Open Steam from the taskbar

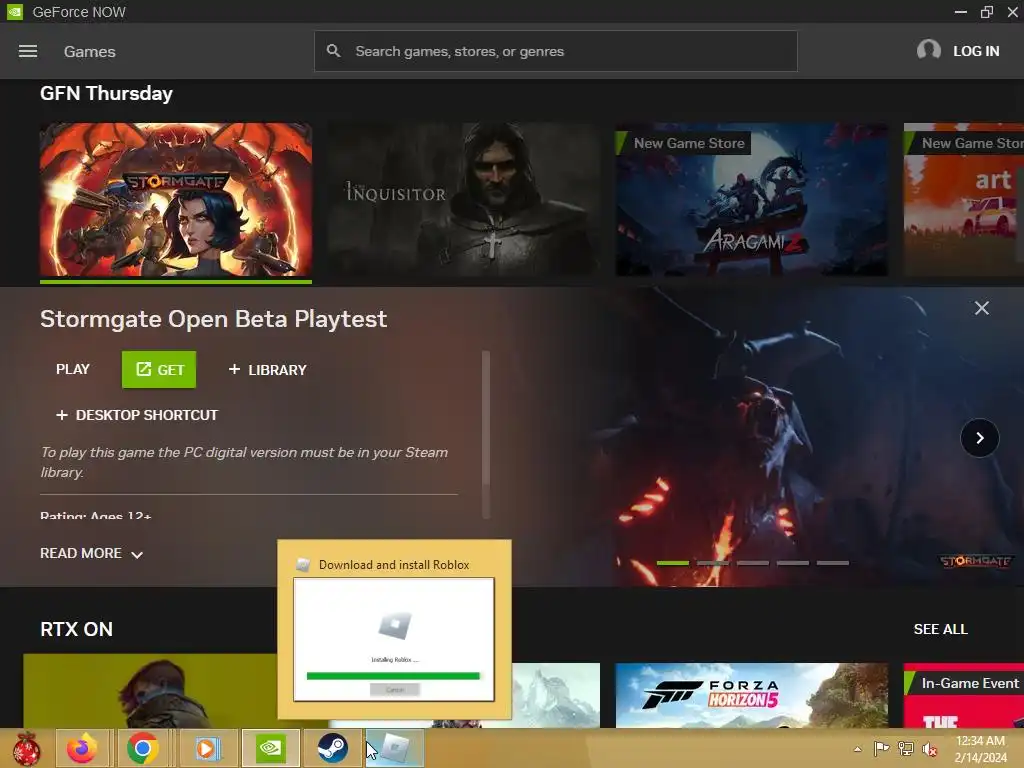(x=332, y=748)
